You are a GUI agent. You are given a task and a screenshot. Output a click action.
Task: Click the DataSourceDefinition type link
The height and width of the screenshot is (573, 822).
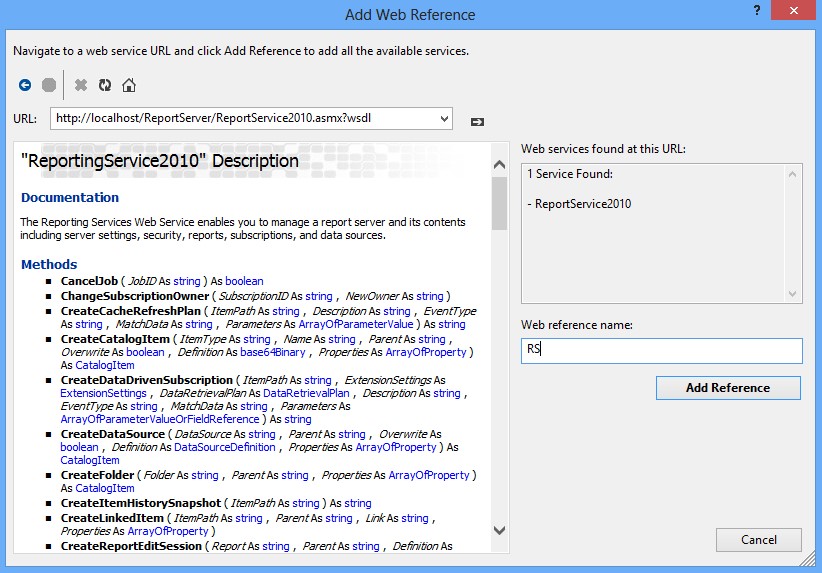pos(225,447)
